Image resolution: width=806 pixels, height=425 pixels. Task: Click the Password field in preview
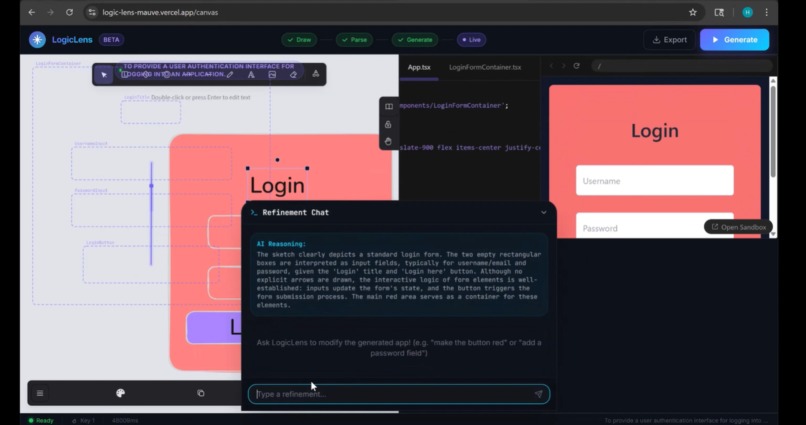point(654,226)
